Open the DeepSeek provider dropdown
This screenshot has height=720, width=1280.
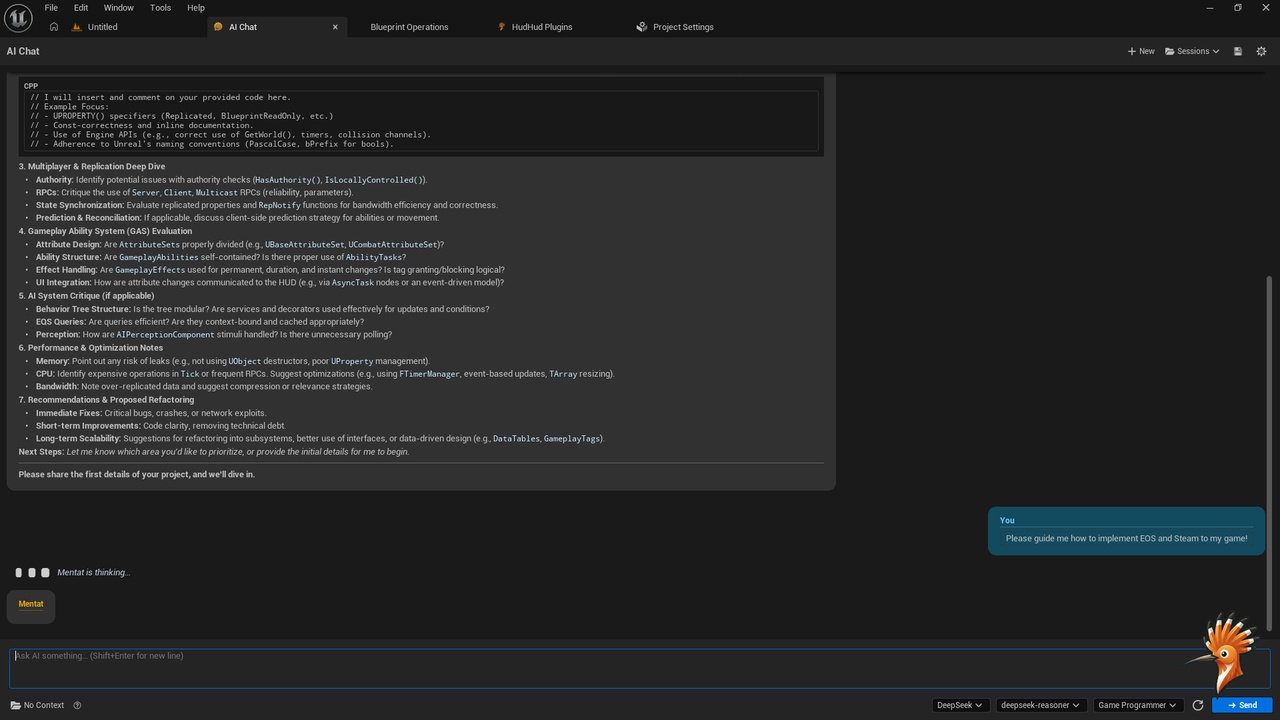pos(960,705)
